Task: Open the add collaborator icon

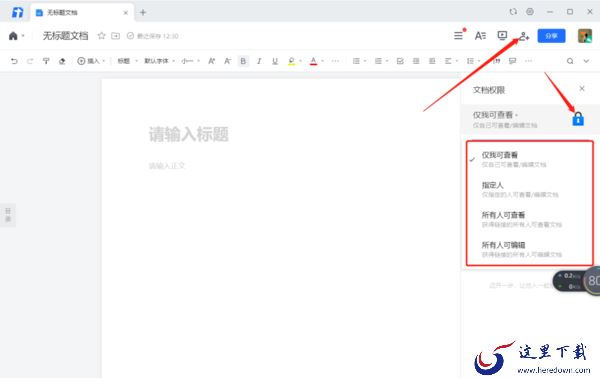Action: point(524,36)
